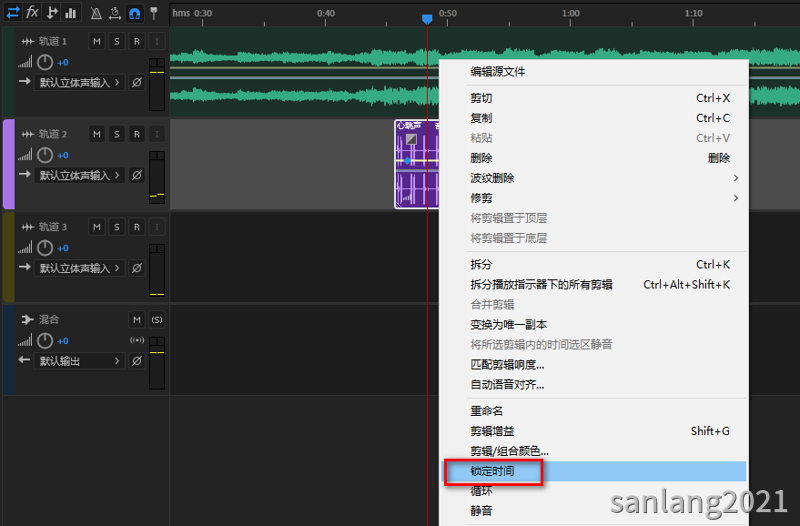Open 默认输出 dropdown on 混合 track
This screenshot has height=526, width=800.
[81, 361]
